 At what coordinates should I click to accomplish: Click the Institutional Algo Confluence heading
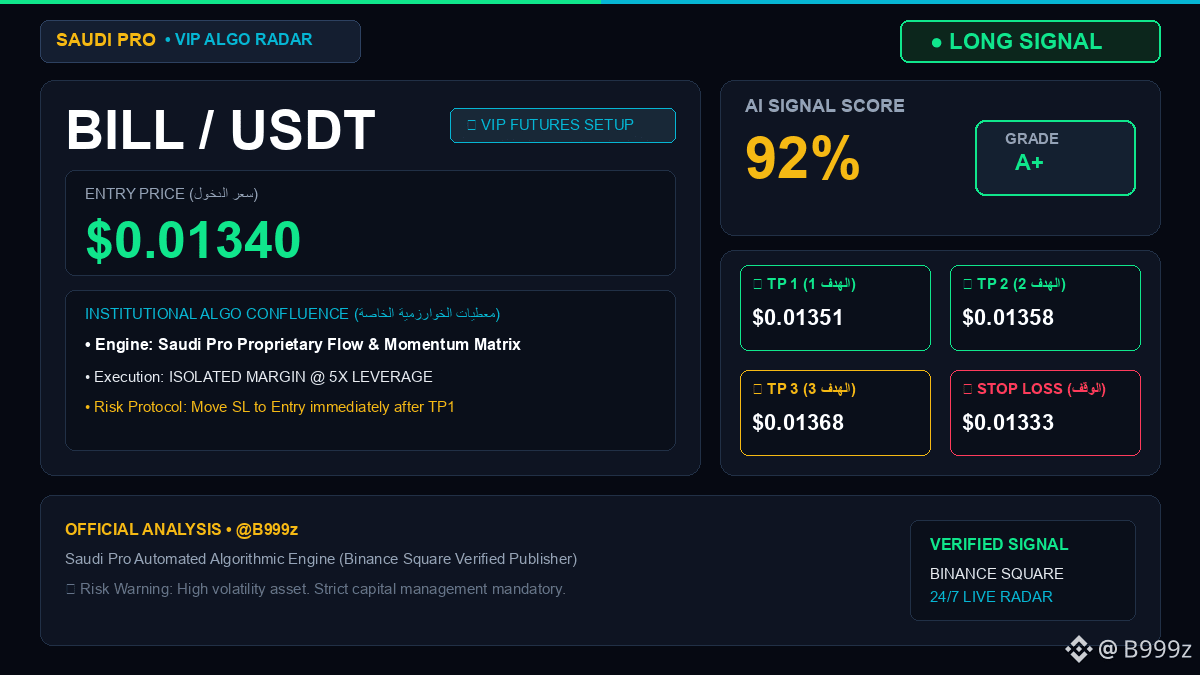tap(292, 314)
